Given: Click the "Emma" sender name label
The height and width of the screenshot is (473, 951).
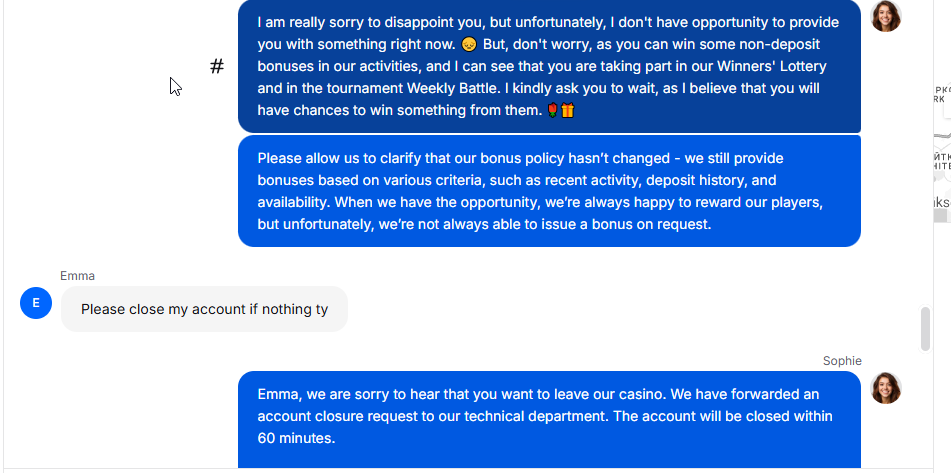Looking at the screenshot, I should pos(77,276).
